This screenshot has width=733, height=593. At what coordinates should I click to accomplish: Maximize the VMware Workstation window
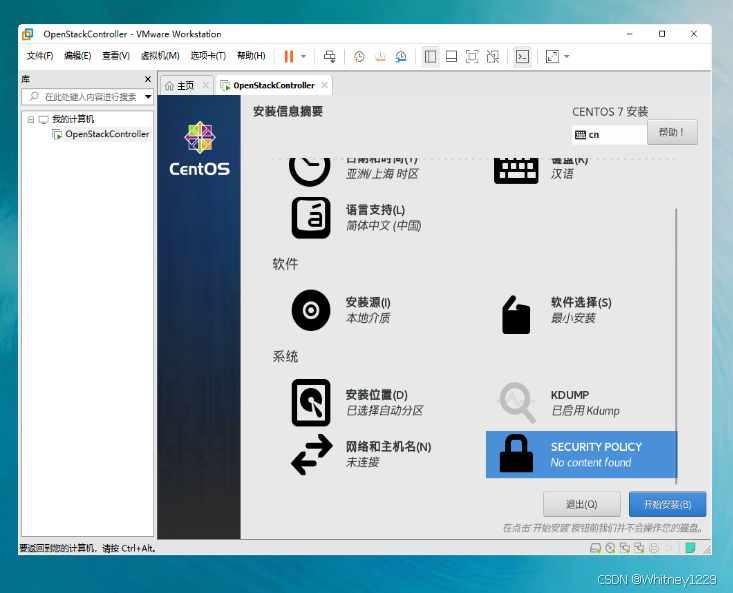coord(661,34)
